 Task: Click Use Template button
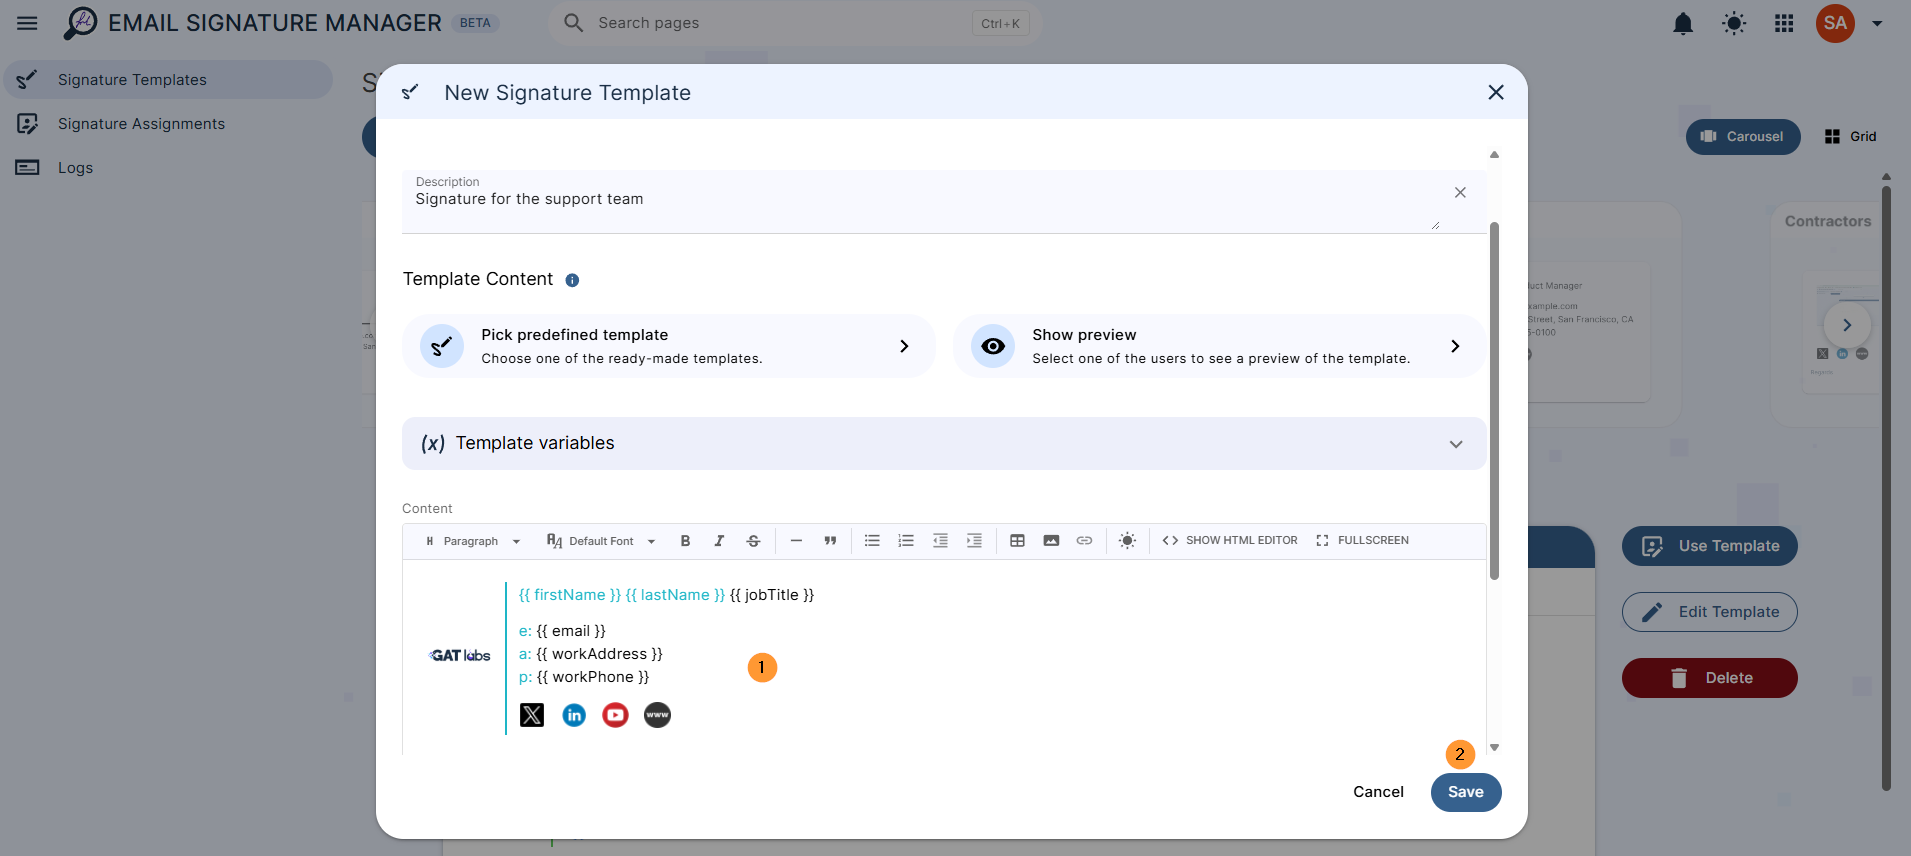[1710, 546]
